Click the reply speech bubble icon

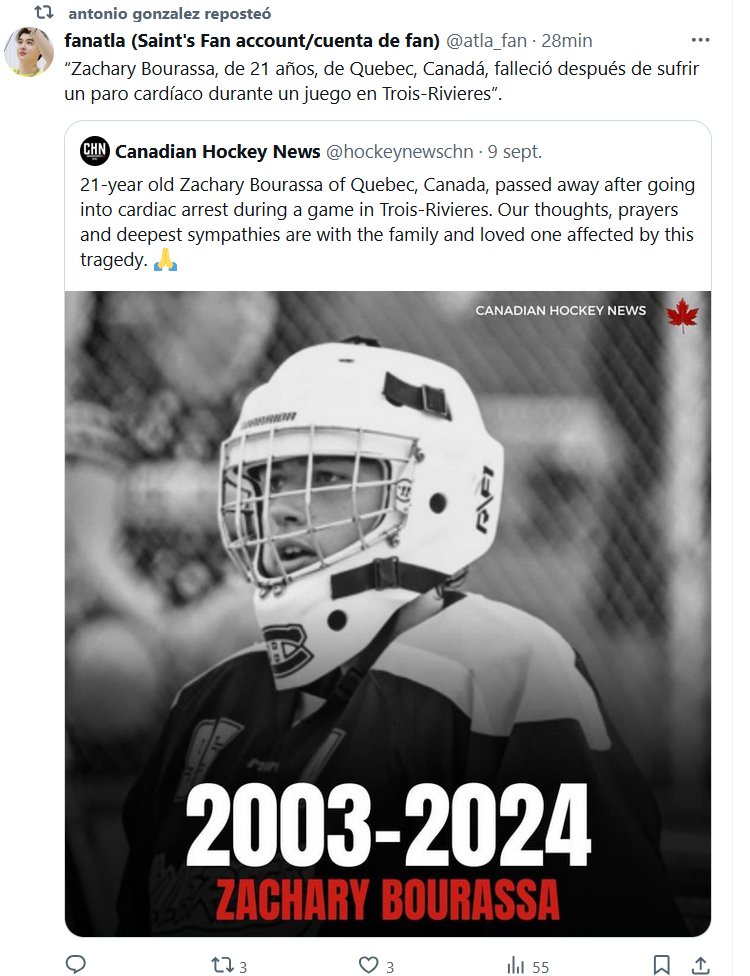coord(77,964)
